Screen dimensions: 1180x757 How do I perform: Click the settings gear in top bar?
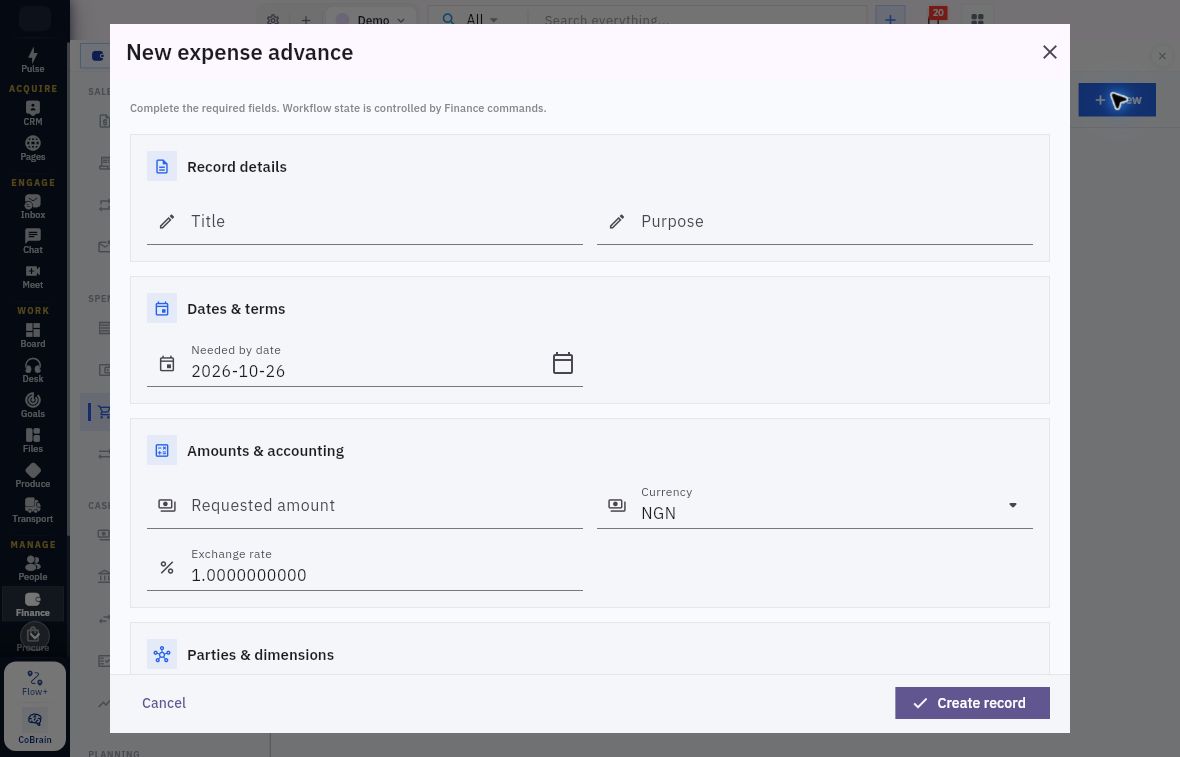click(x=272, y=19)
